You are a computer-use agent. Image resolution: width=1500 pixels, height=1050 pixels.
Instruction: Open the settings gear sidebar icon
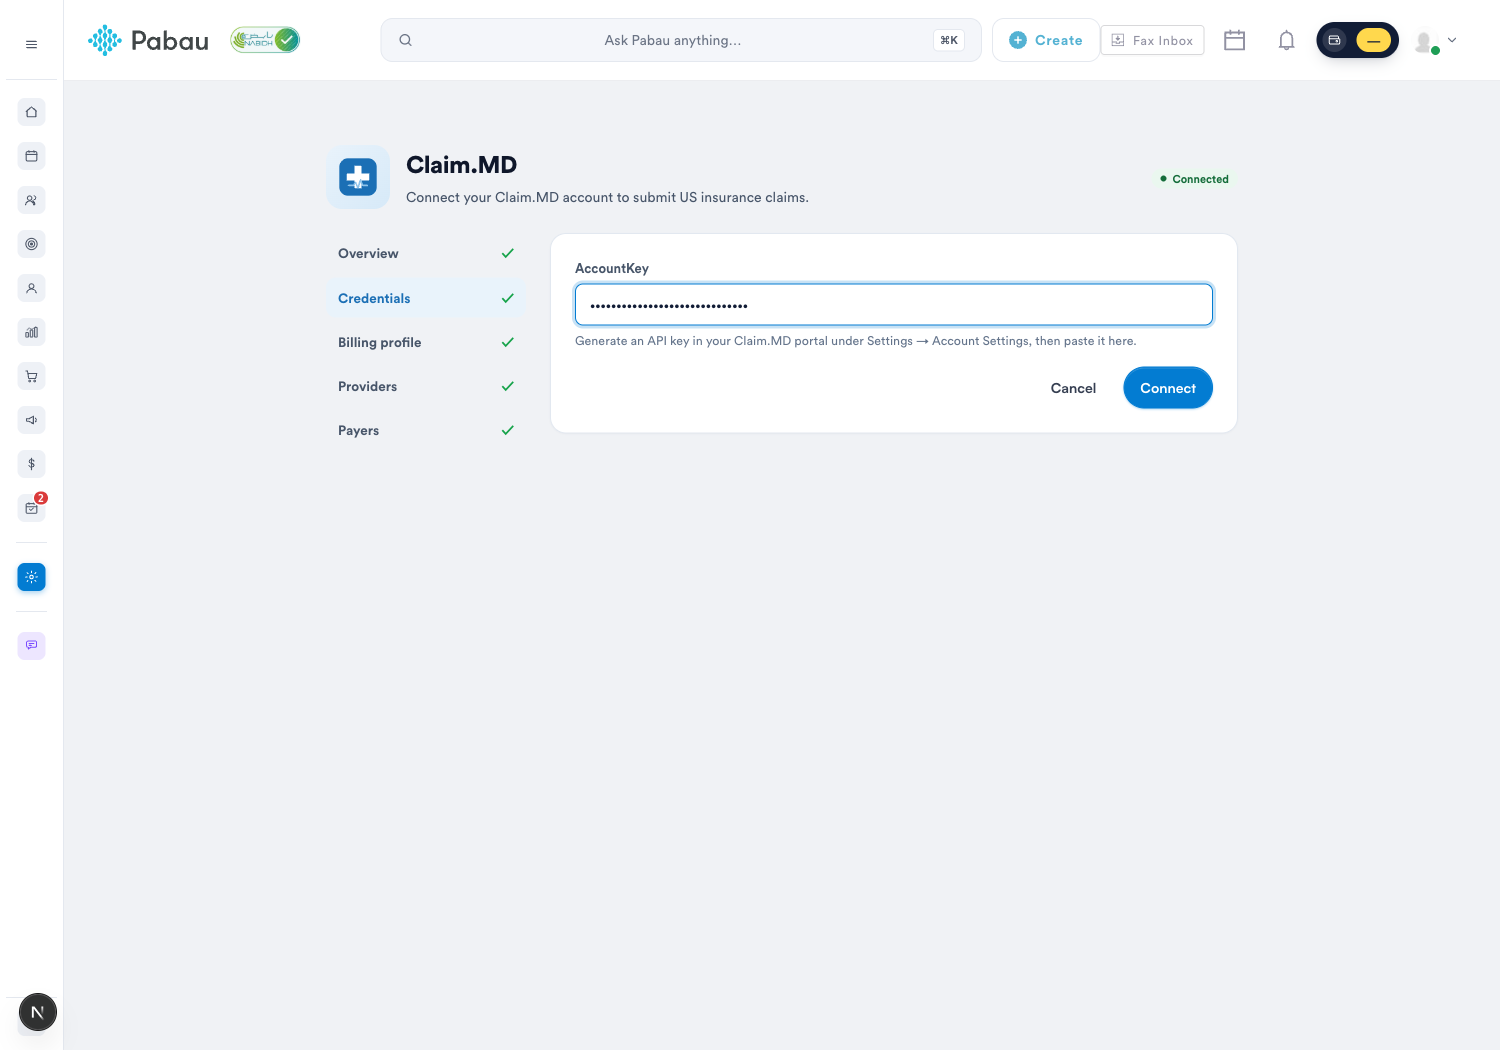coord(32,577)
